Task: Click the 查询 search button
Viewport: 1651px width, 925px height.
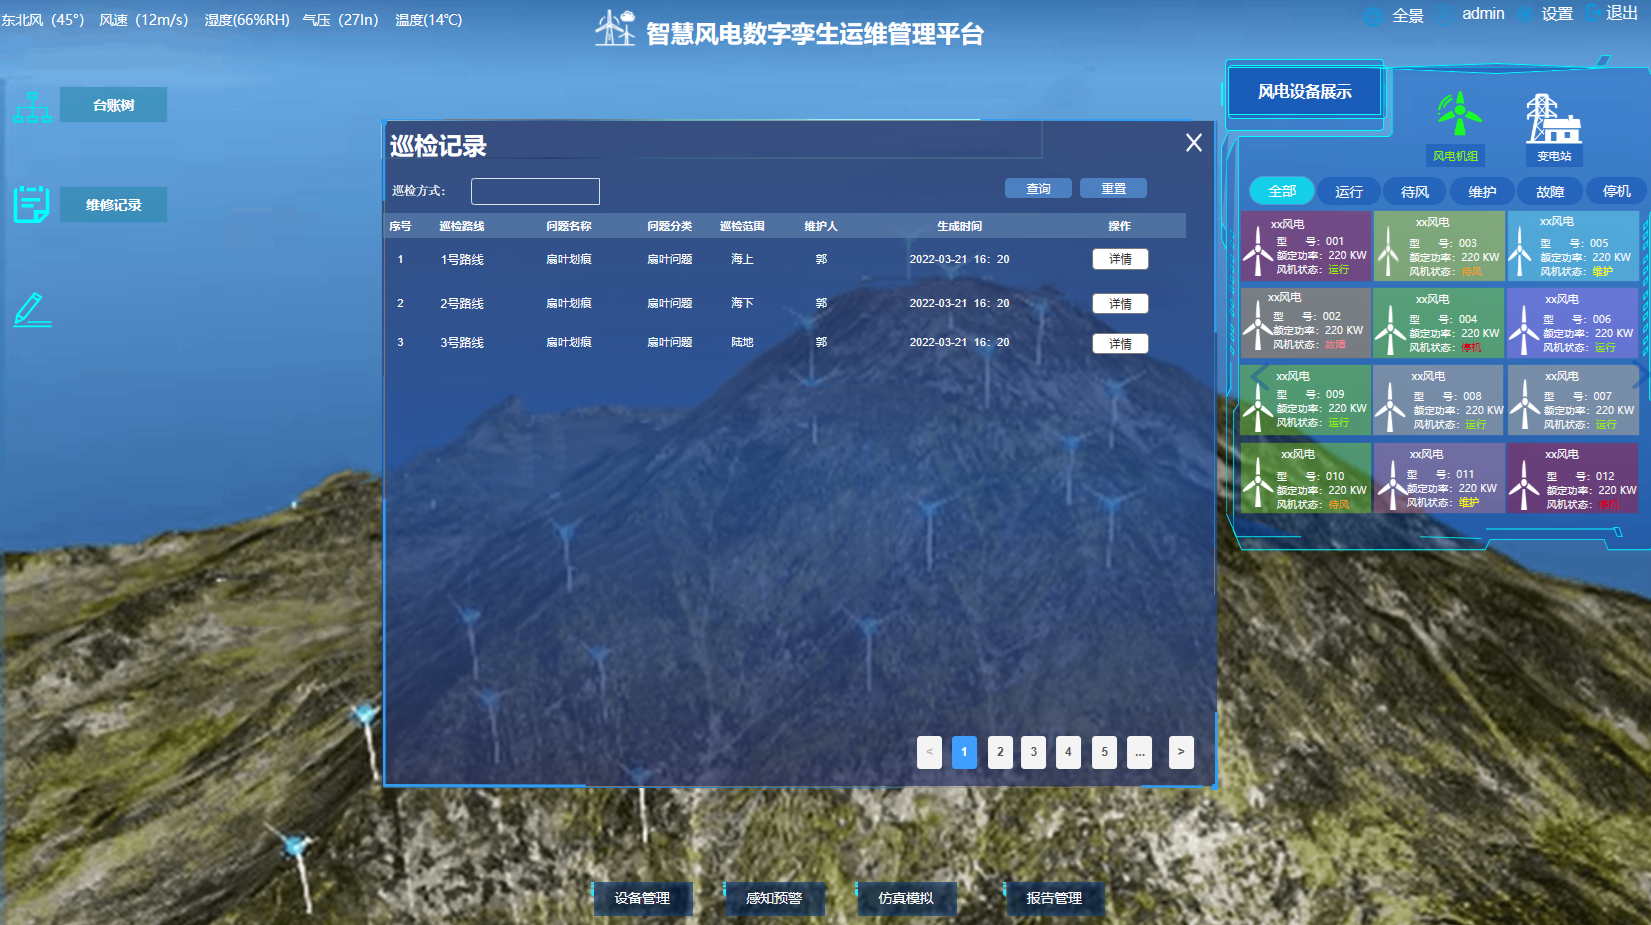Action: coord(1038,188)
